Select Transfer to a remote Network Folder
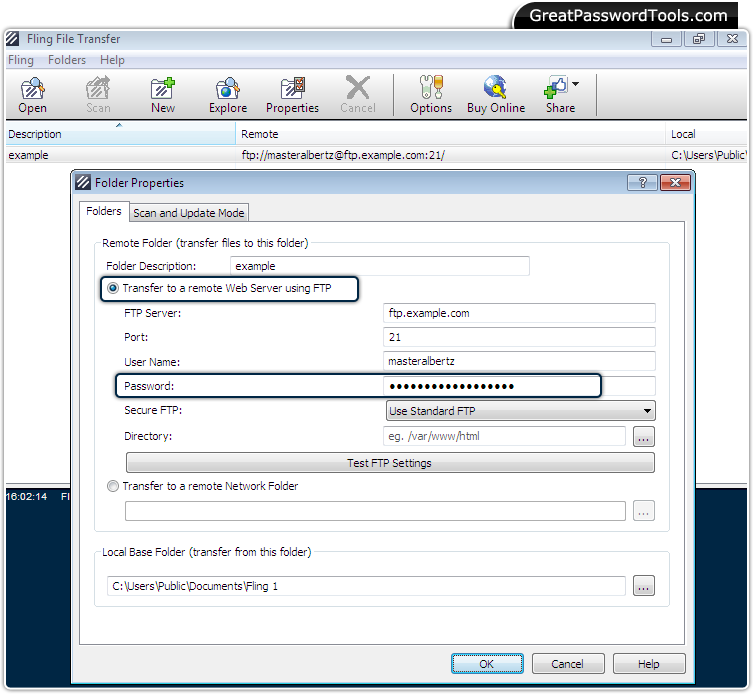 [113, 486]
